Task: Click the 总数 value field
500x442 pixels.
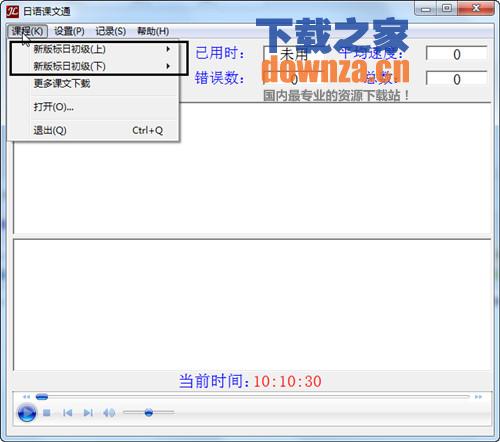Action: [x=457, y=79]
